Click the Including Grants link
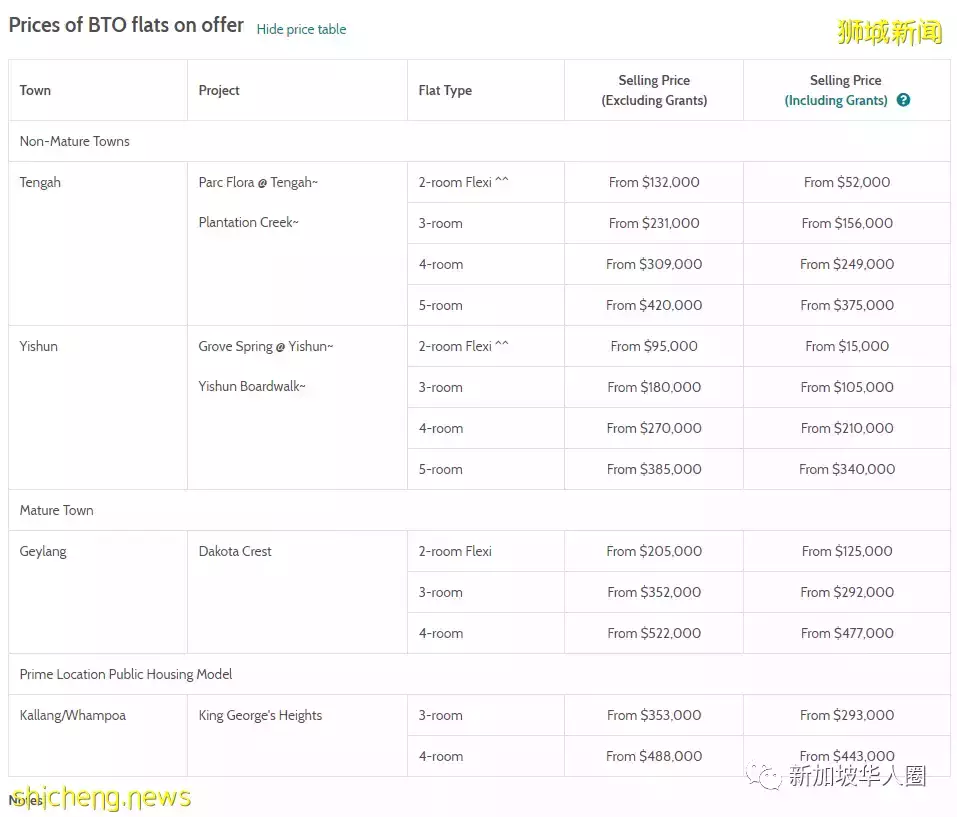Viewport: 957px width, 817px height. click(836, 100)
